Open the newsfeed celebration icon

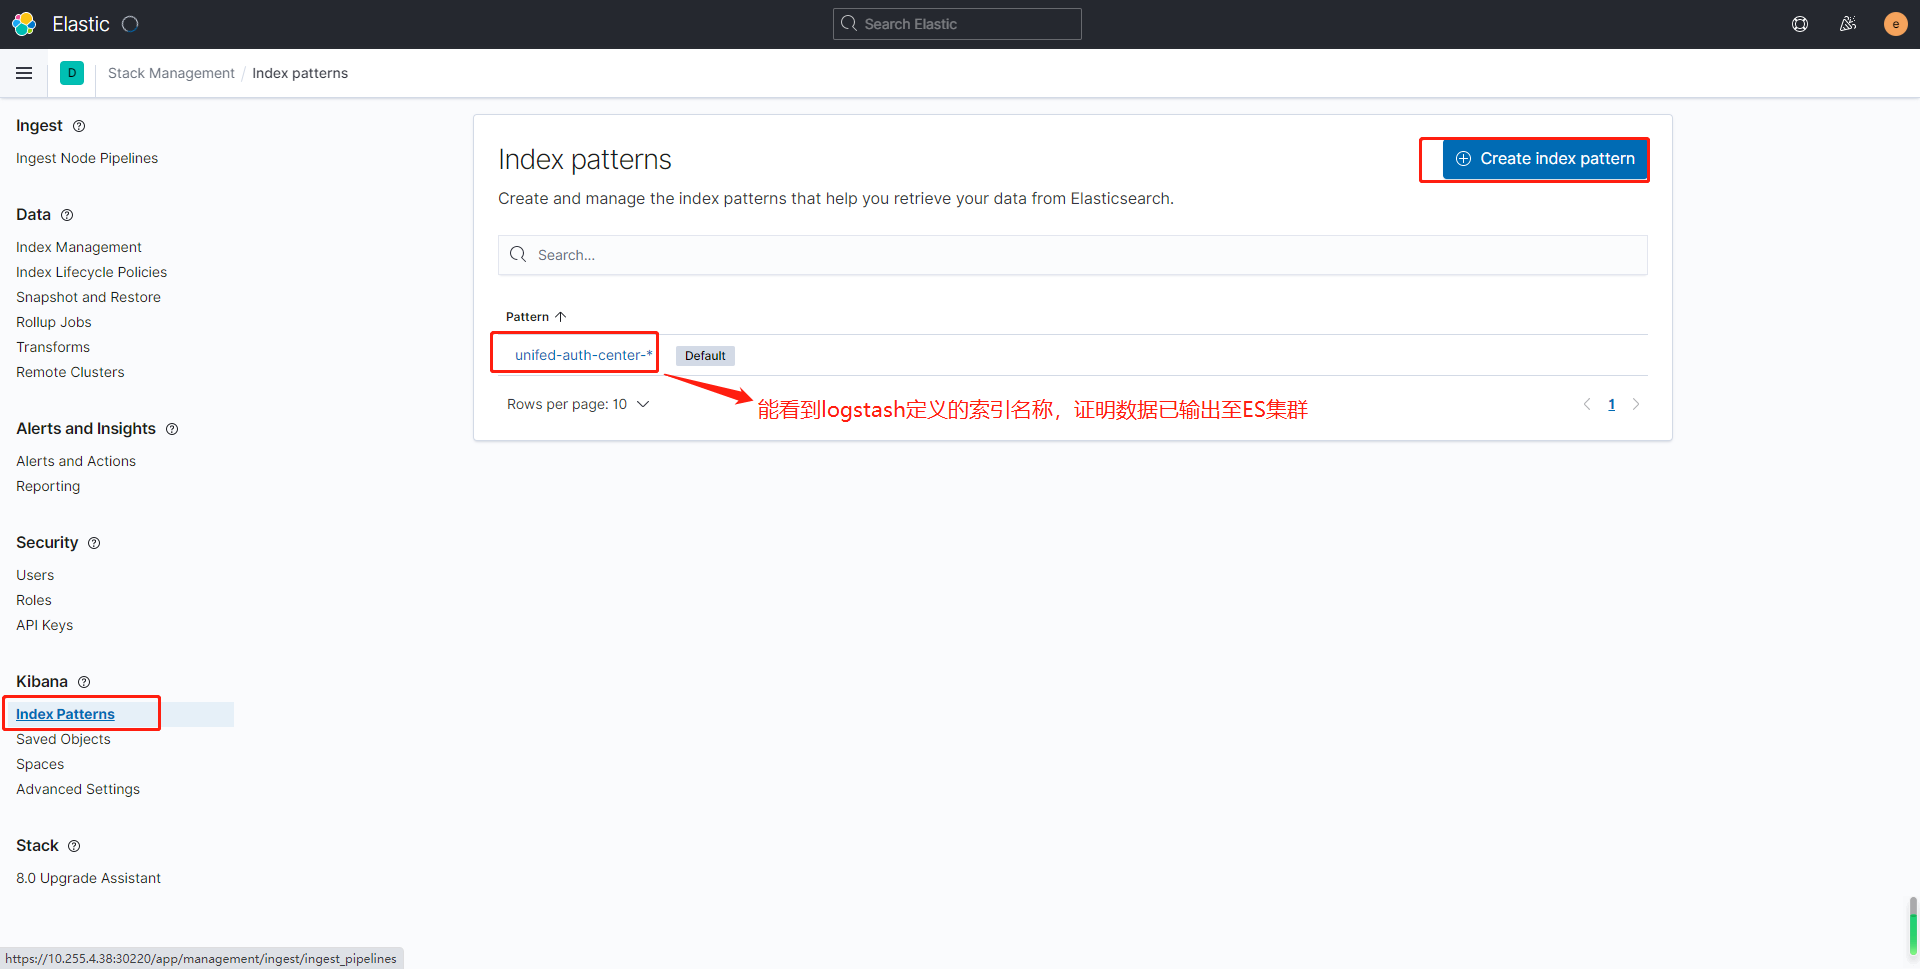[x=1848, y=24]
